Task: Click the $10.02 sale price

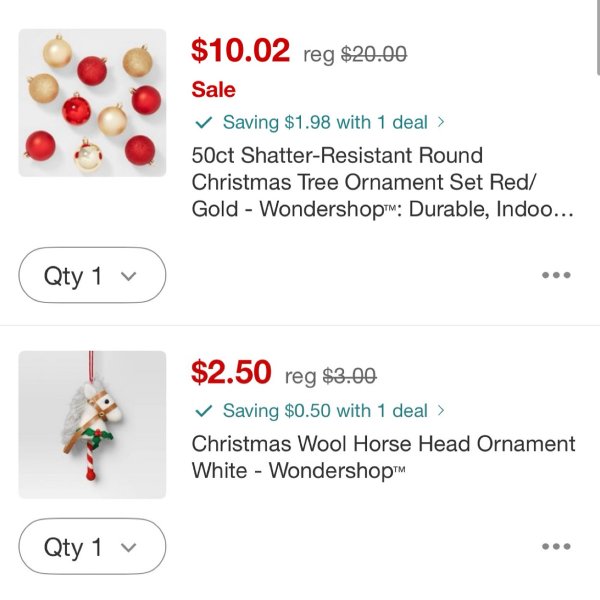Action: click(240, 49)
